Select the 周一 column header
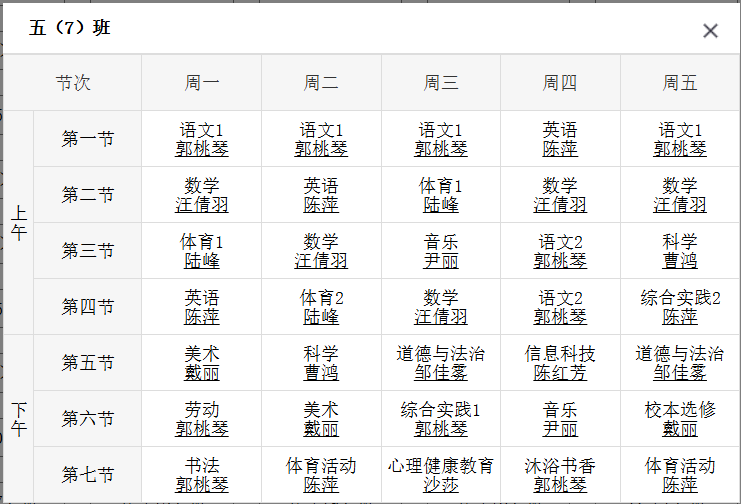 [x=202, y=83]
